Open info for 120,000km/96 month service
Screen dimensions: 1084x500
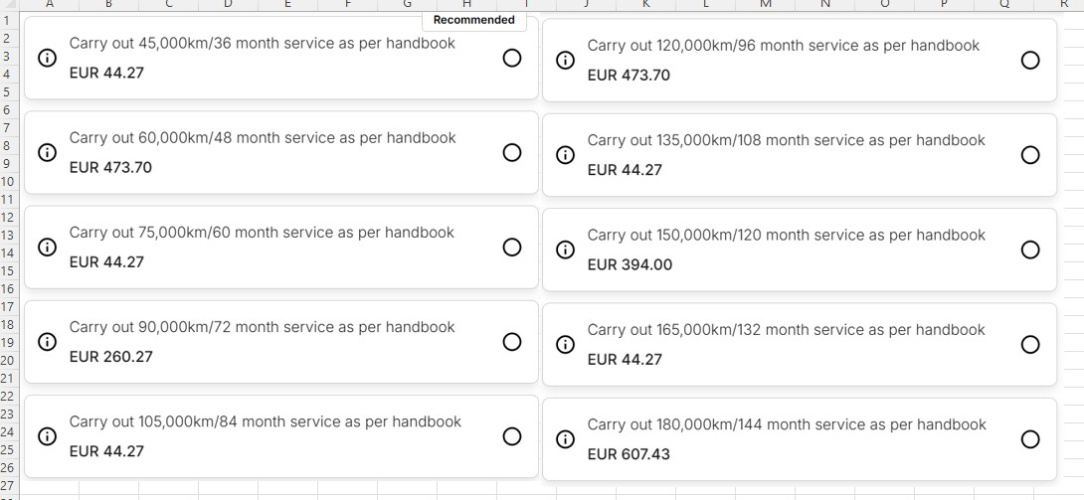click(564, 61)
